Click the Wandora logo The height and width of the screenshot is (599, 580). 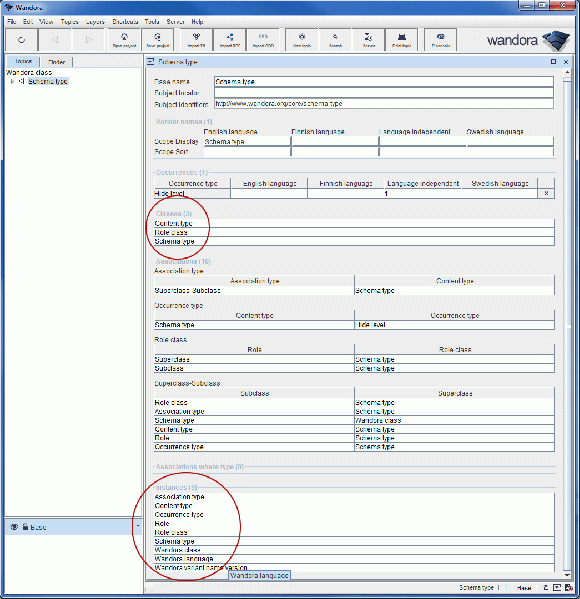528,40
